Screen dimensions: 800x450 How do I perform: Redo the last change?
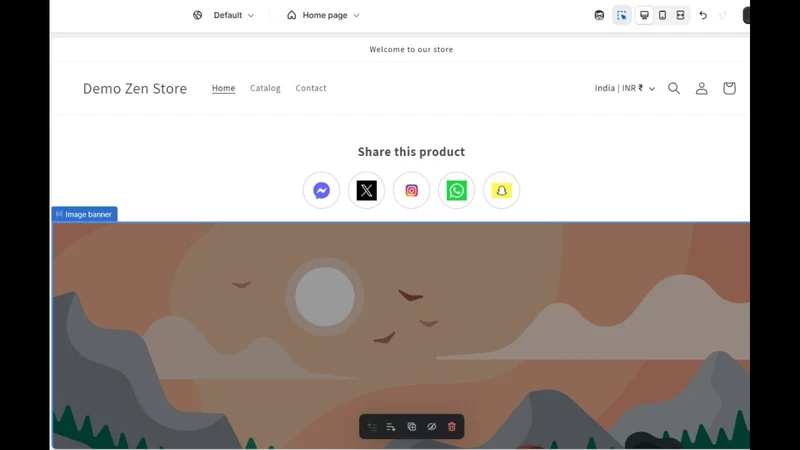(722, 15)
